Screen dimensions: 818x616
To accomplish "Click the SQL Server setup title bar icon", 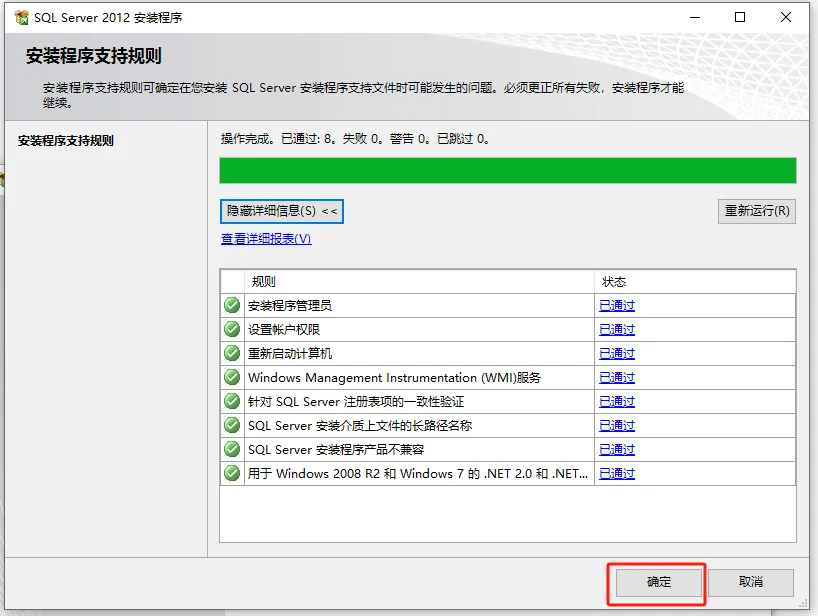I will coord(21,18).
